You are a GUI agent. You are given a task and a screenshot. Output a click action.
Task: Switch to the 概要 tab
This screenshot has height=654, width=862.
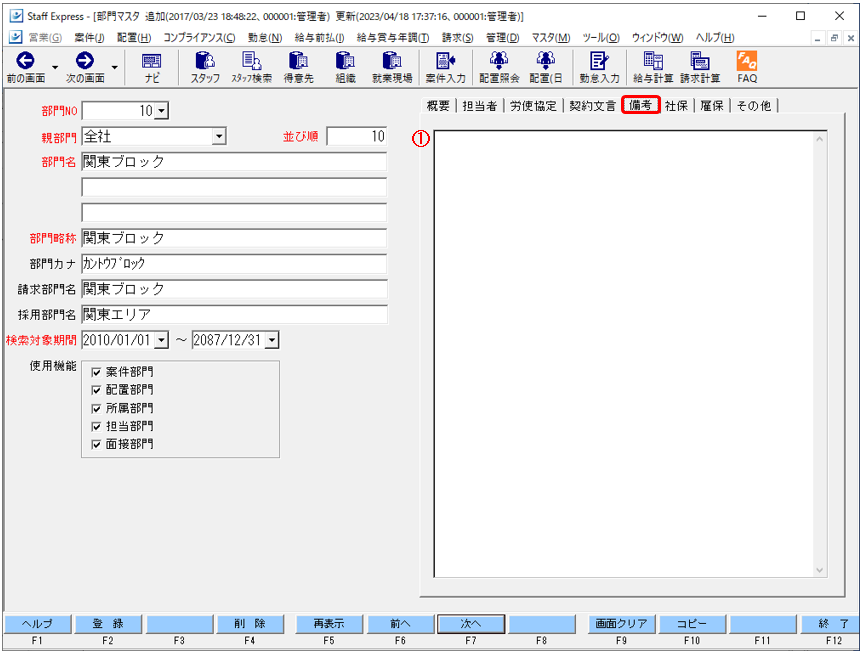point(438,106)
